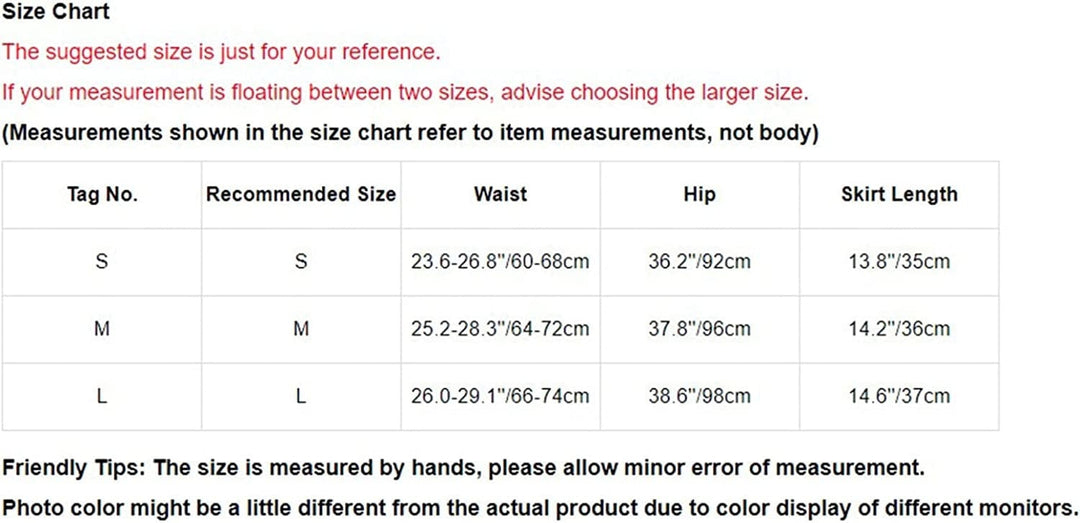Click skirt length 14.6"/37cm

(x=899, y=396)
